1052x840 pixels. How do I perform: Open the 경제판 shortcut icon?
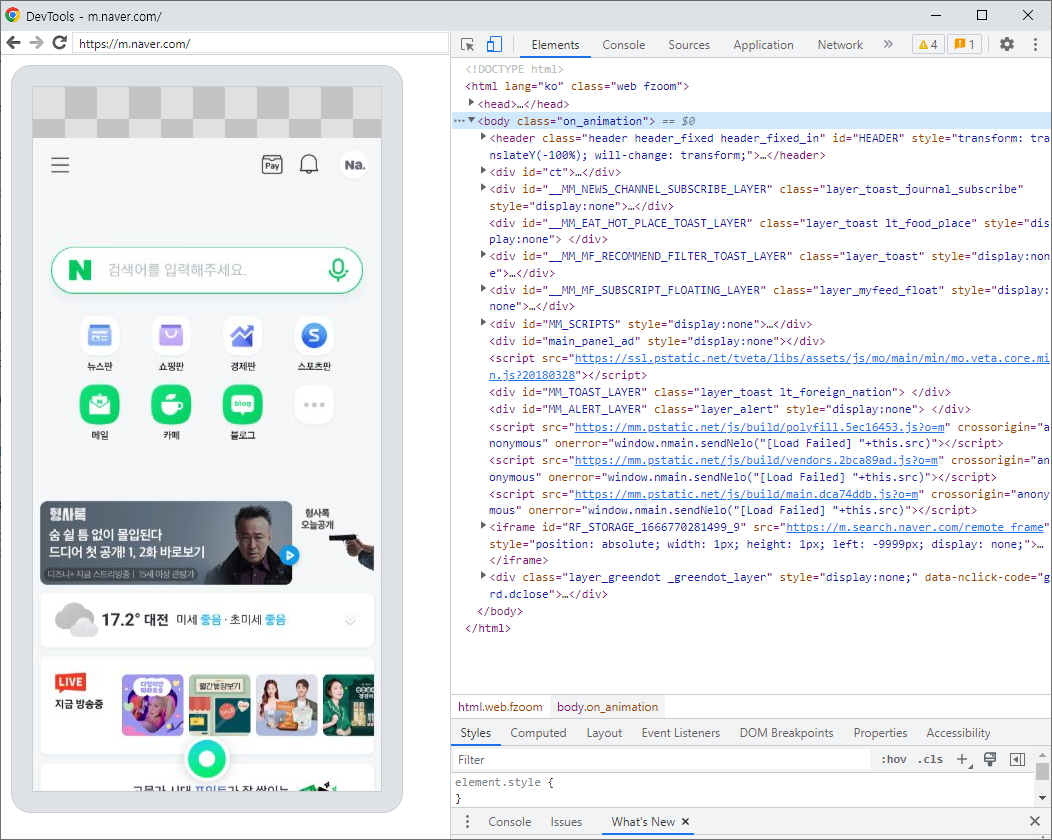click(x=242, y=335)
